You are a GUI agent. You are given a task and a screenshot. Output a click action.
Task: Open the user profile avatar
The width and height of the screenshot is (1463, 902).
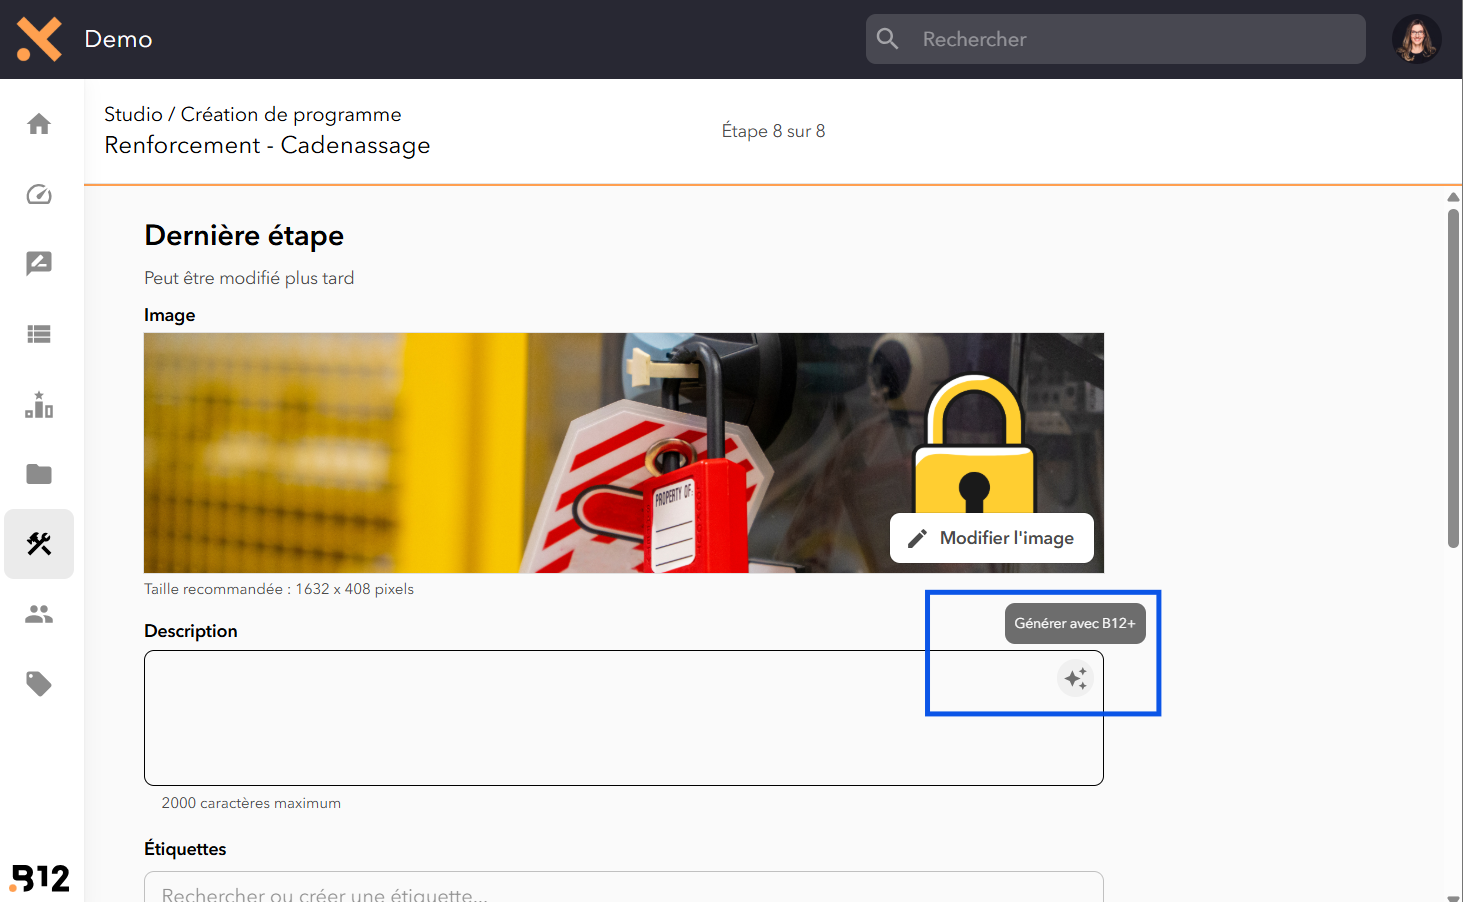pyautogui.click(x=1416, y=39)
